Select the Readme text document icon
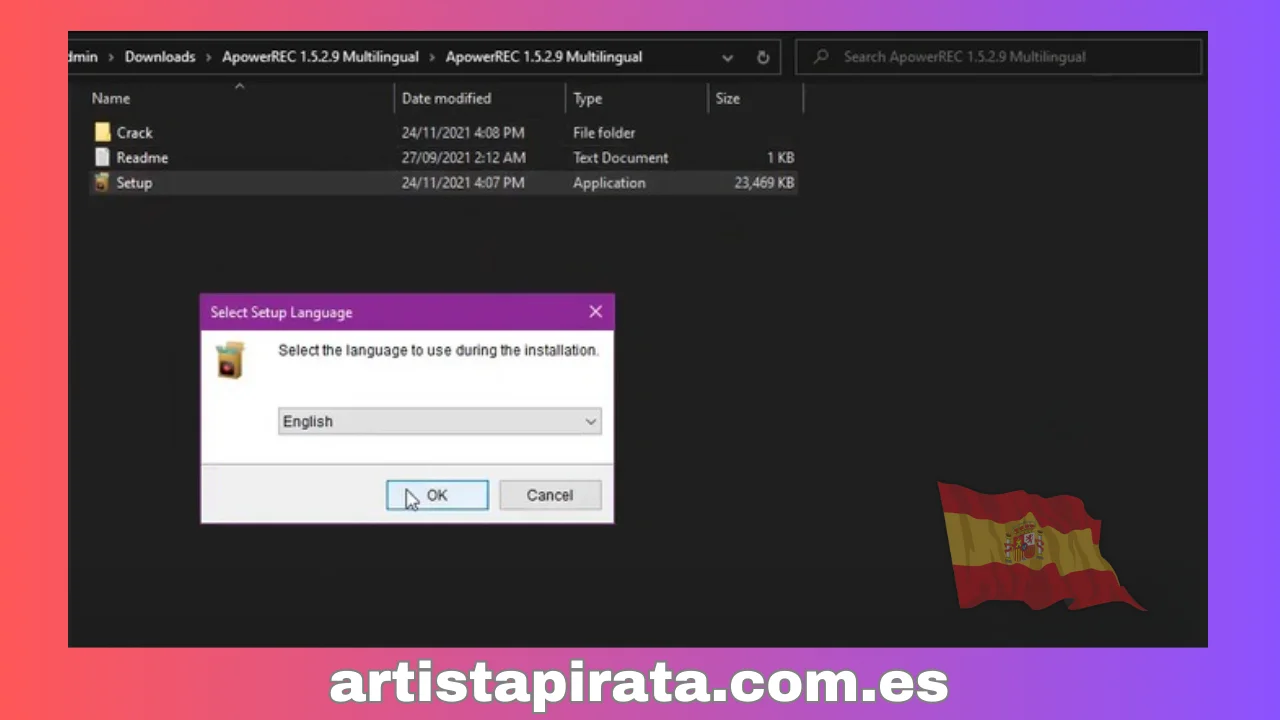1280x720 pixels. (x=102, y=157)
